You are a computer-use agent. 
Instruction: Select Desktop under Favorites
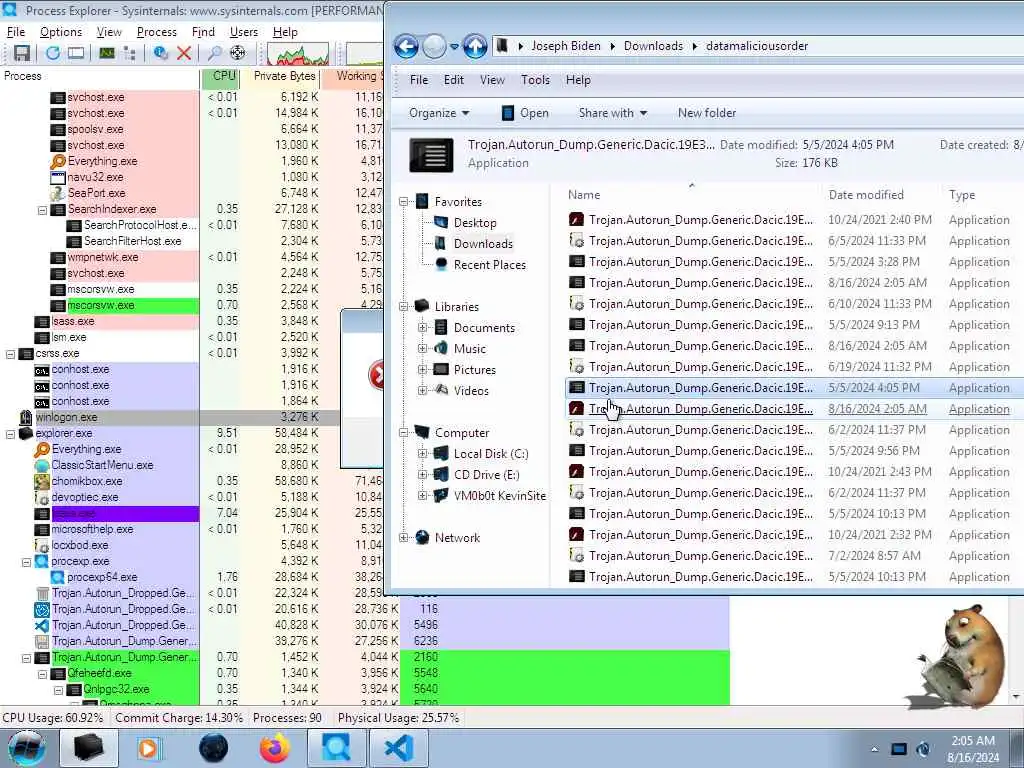coord(475,223)
